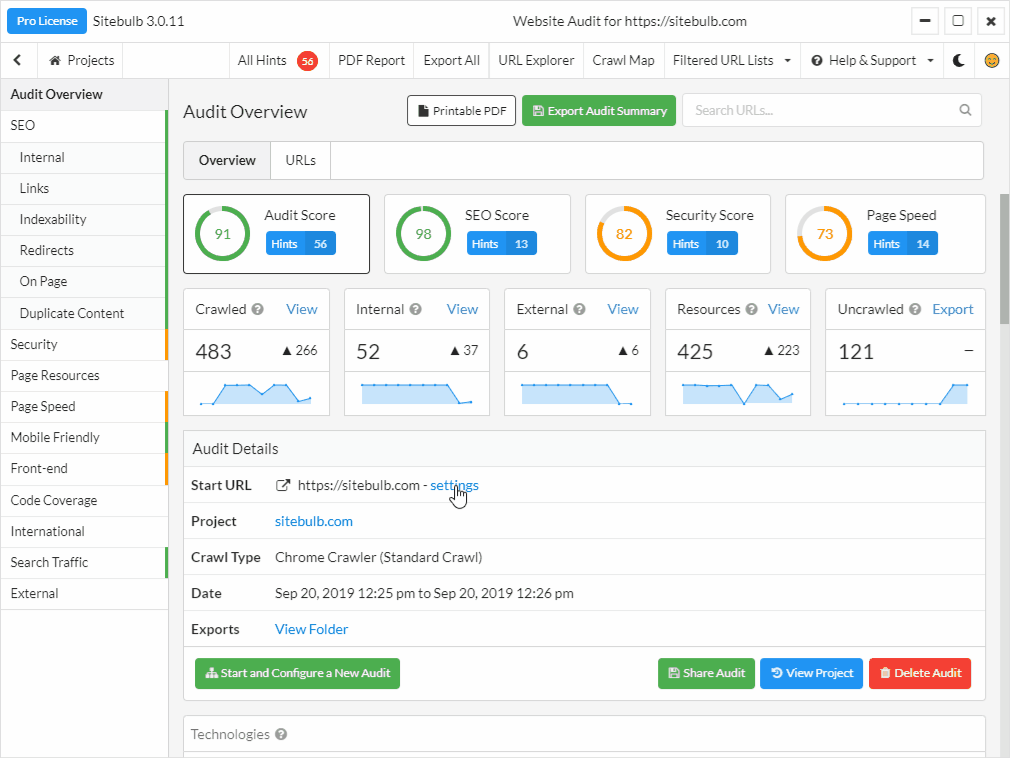
Task: Open Redirects in sidebar
Action: (x=84, y=251)
